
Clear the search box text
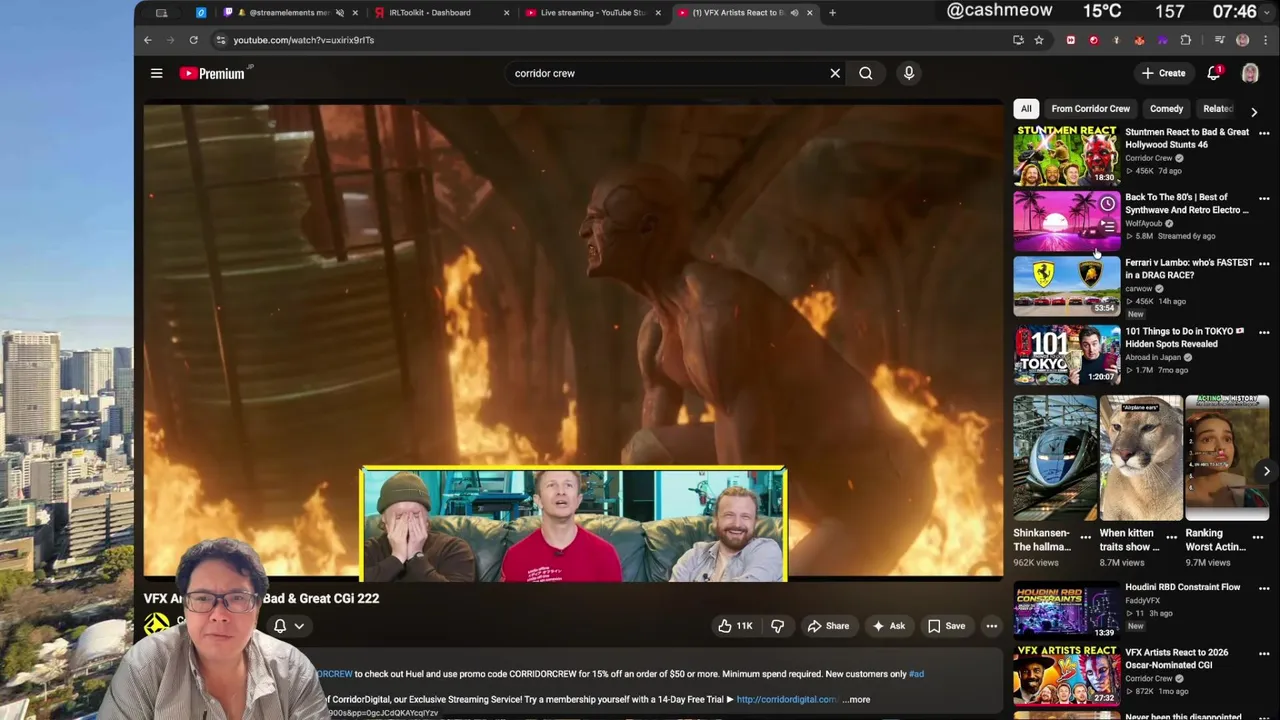835,73
